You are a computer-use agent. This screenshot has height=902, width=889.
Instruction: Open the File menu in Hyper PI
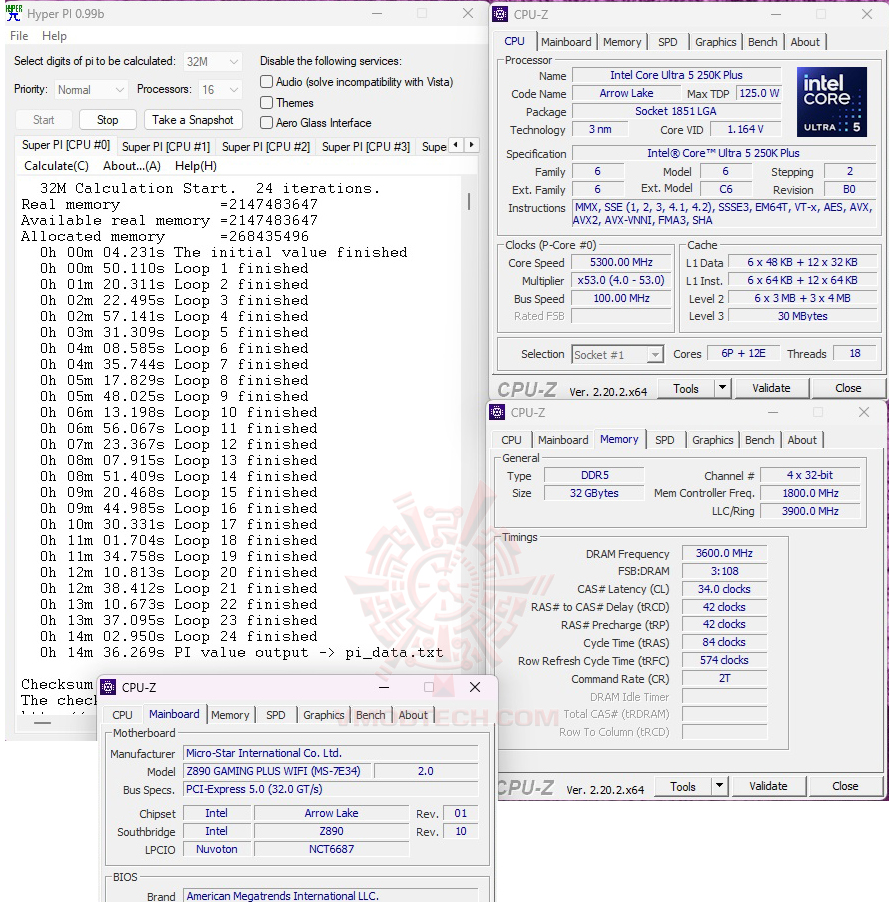coord(19,36)
